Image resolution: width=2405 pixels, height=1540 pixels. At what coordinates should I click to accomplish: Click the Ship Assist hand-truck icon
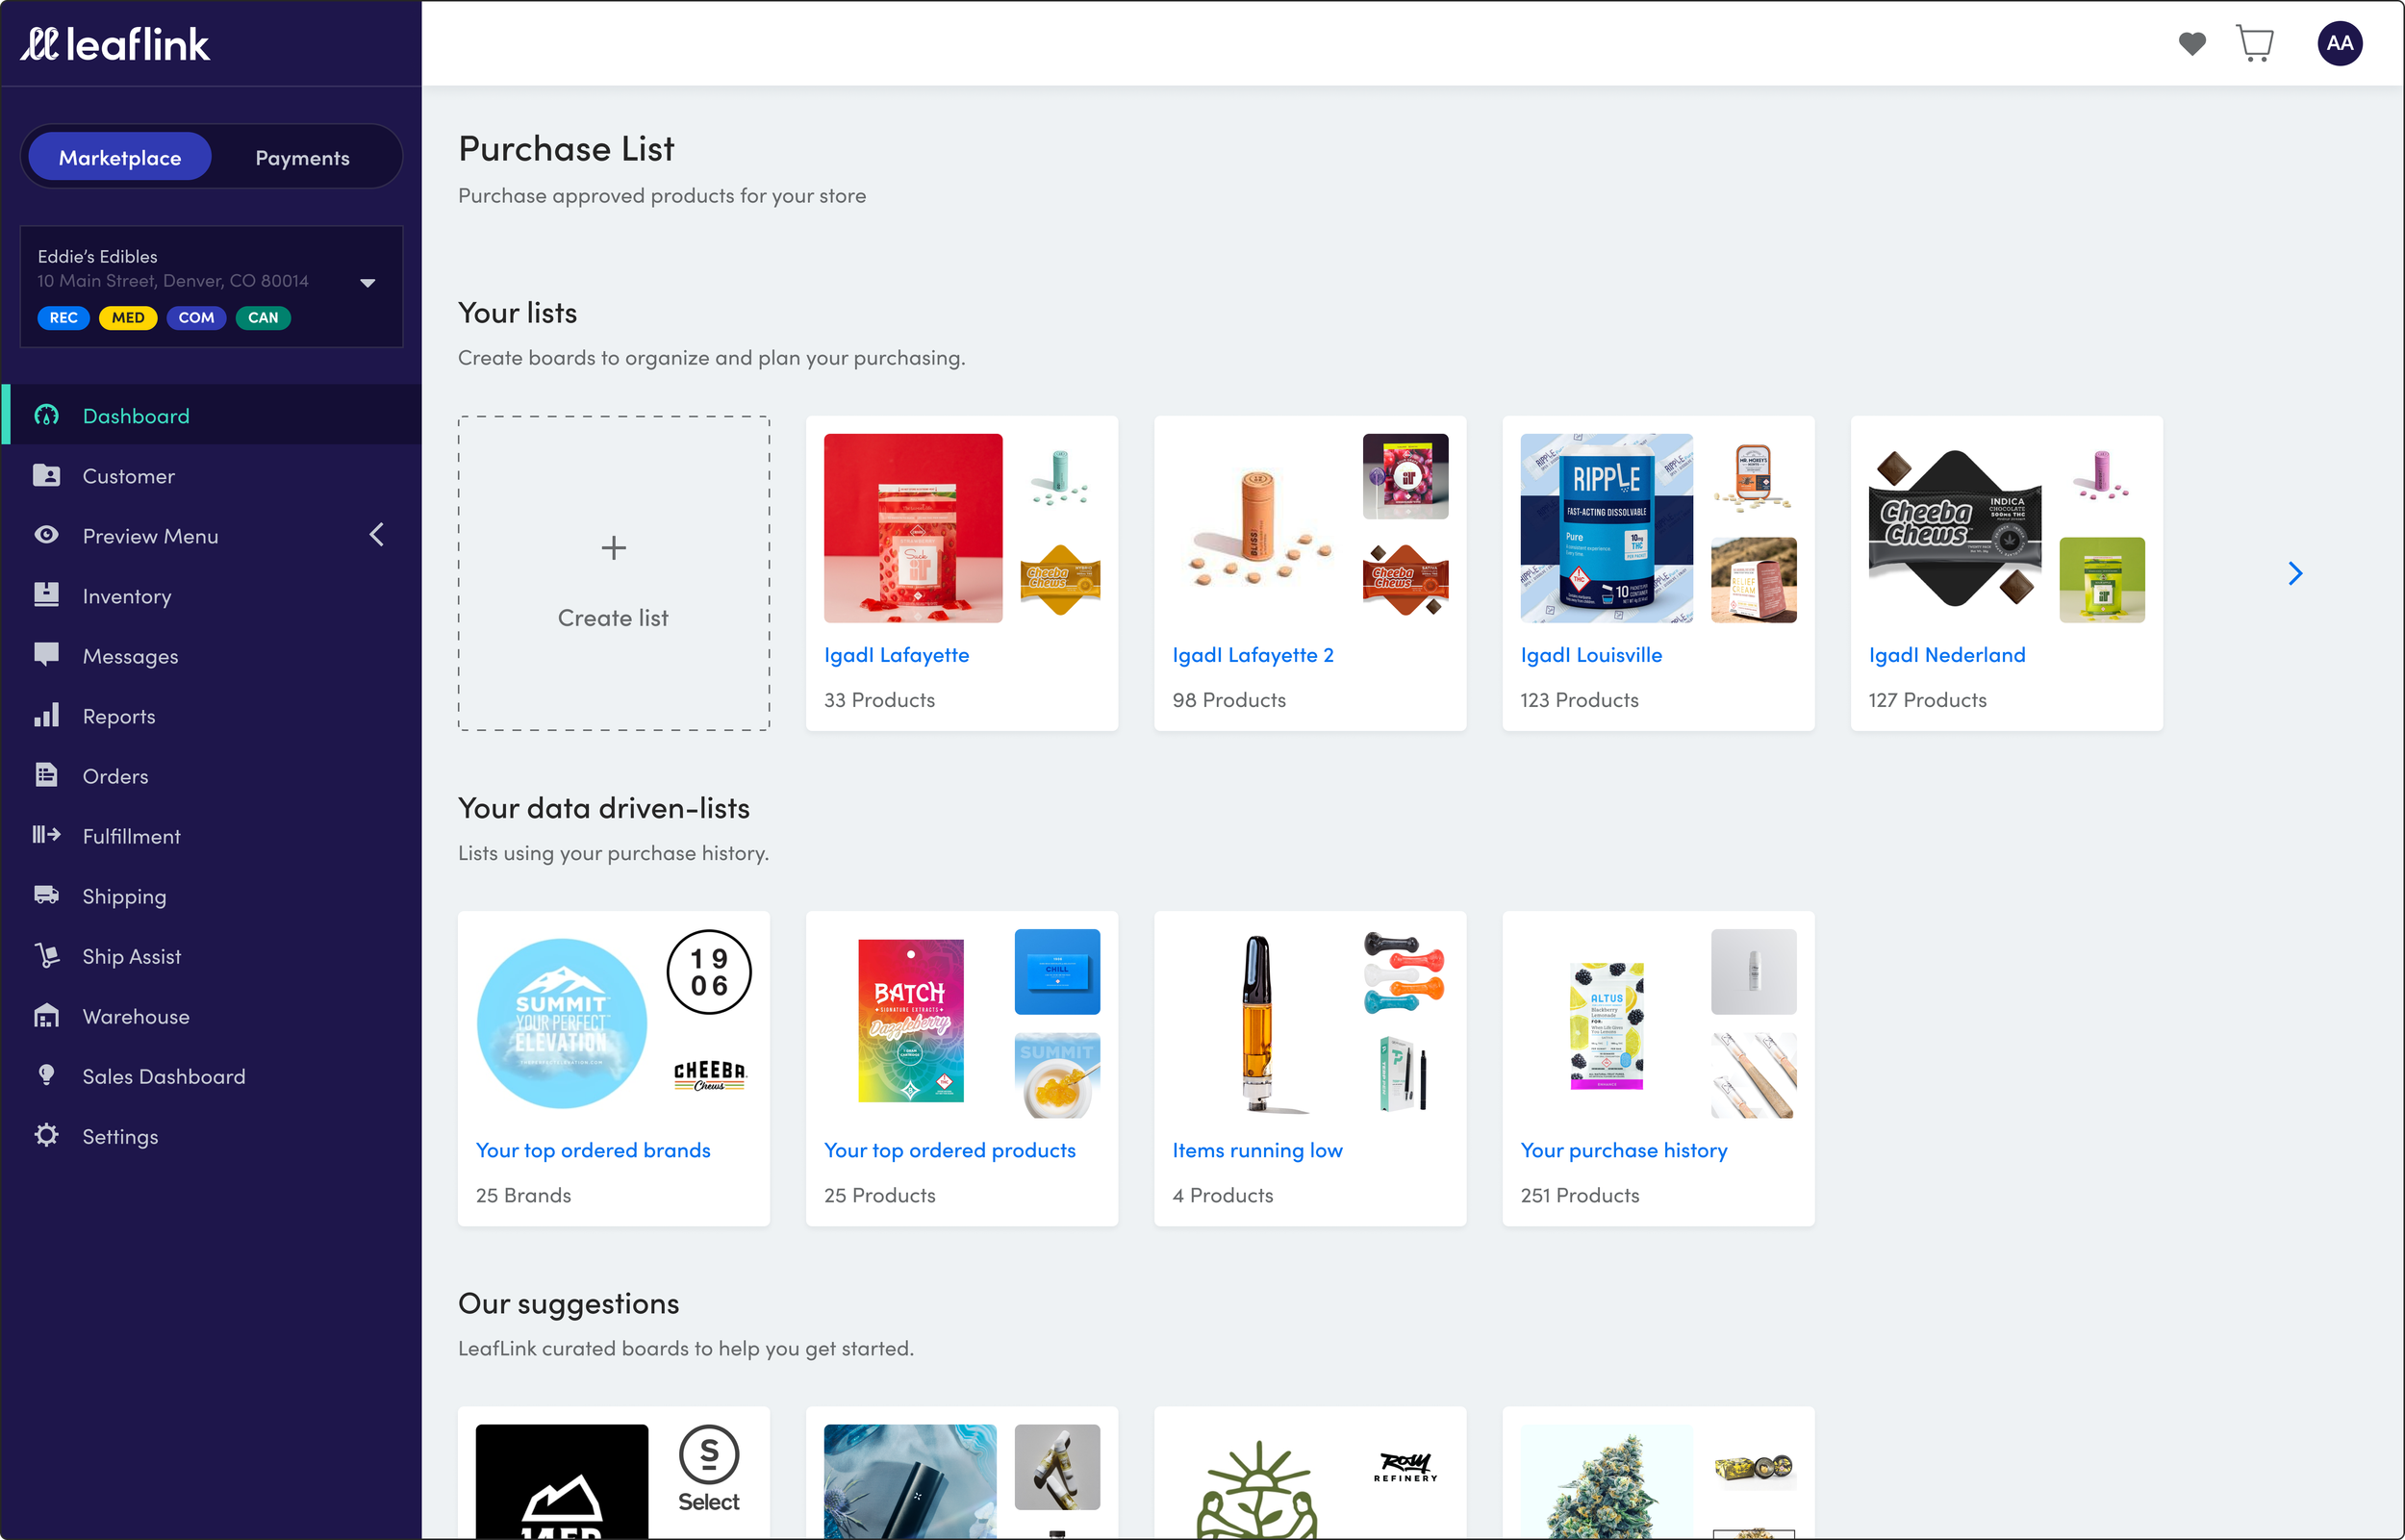pyautogui.click(x=46, y=955)
